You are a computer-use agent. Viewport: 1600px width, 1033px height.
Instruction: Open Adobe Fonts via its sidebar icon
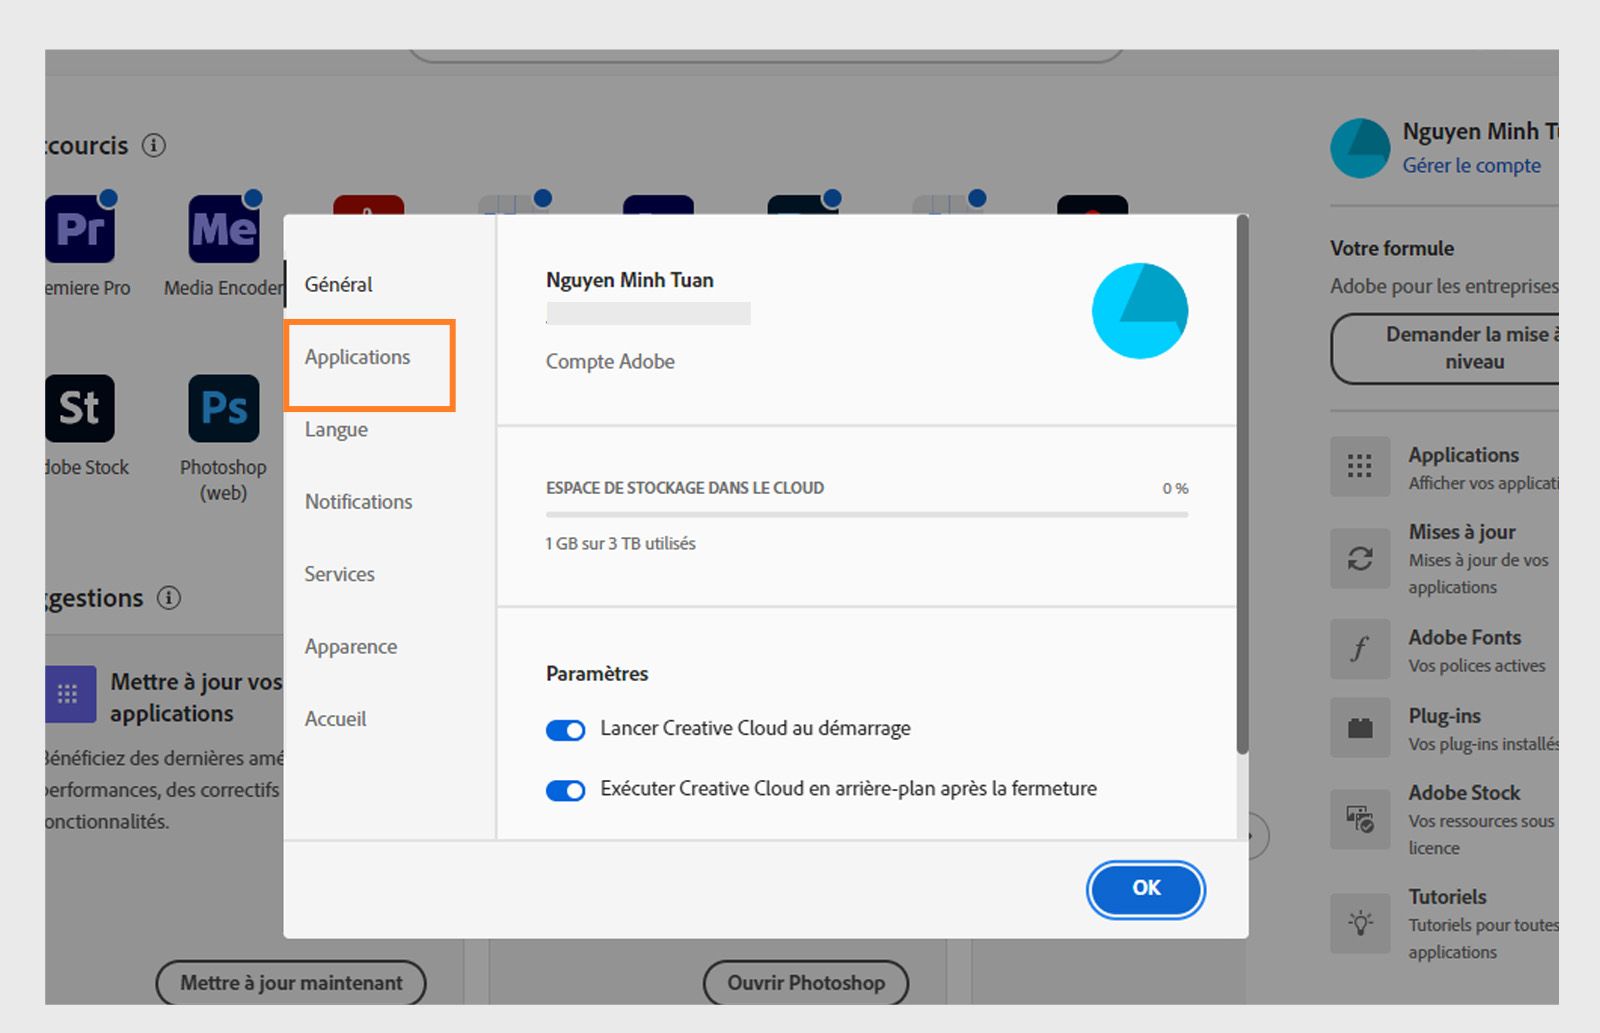coord(1359,649)
